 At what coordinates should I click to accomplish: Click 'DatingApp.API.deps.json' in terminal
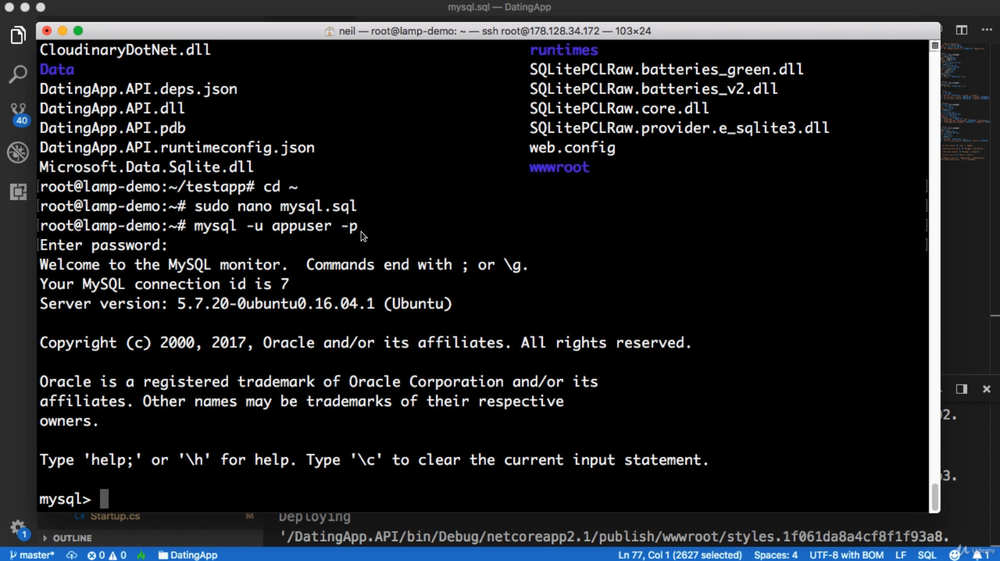click(x=138, y=89)
